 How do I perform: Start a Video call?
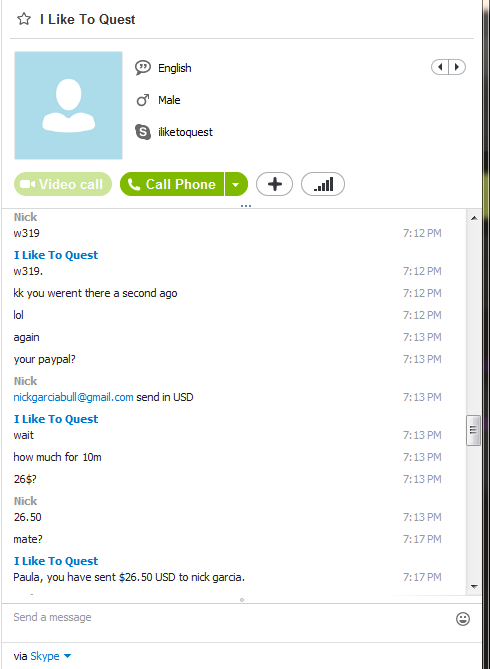[63, 184]
